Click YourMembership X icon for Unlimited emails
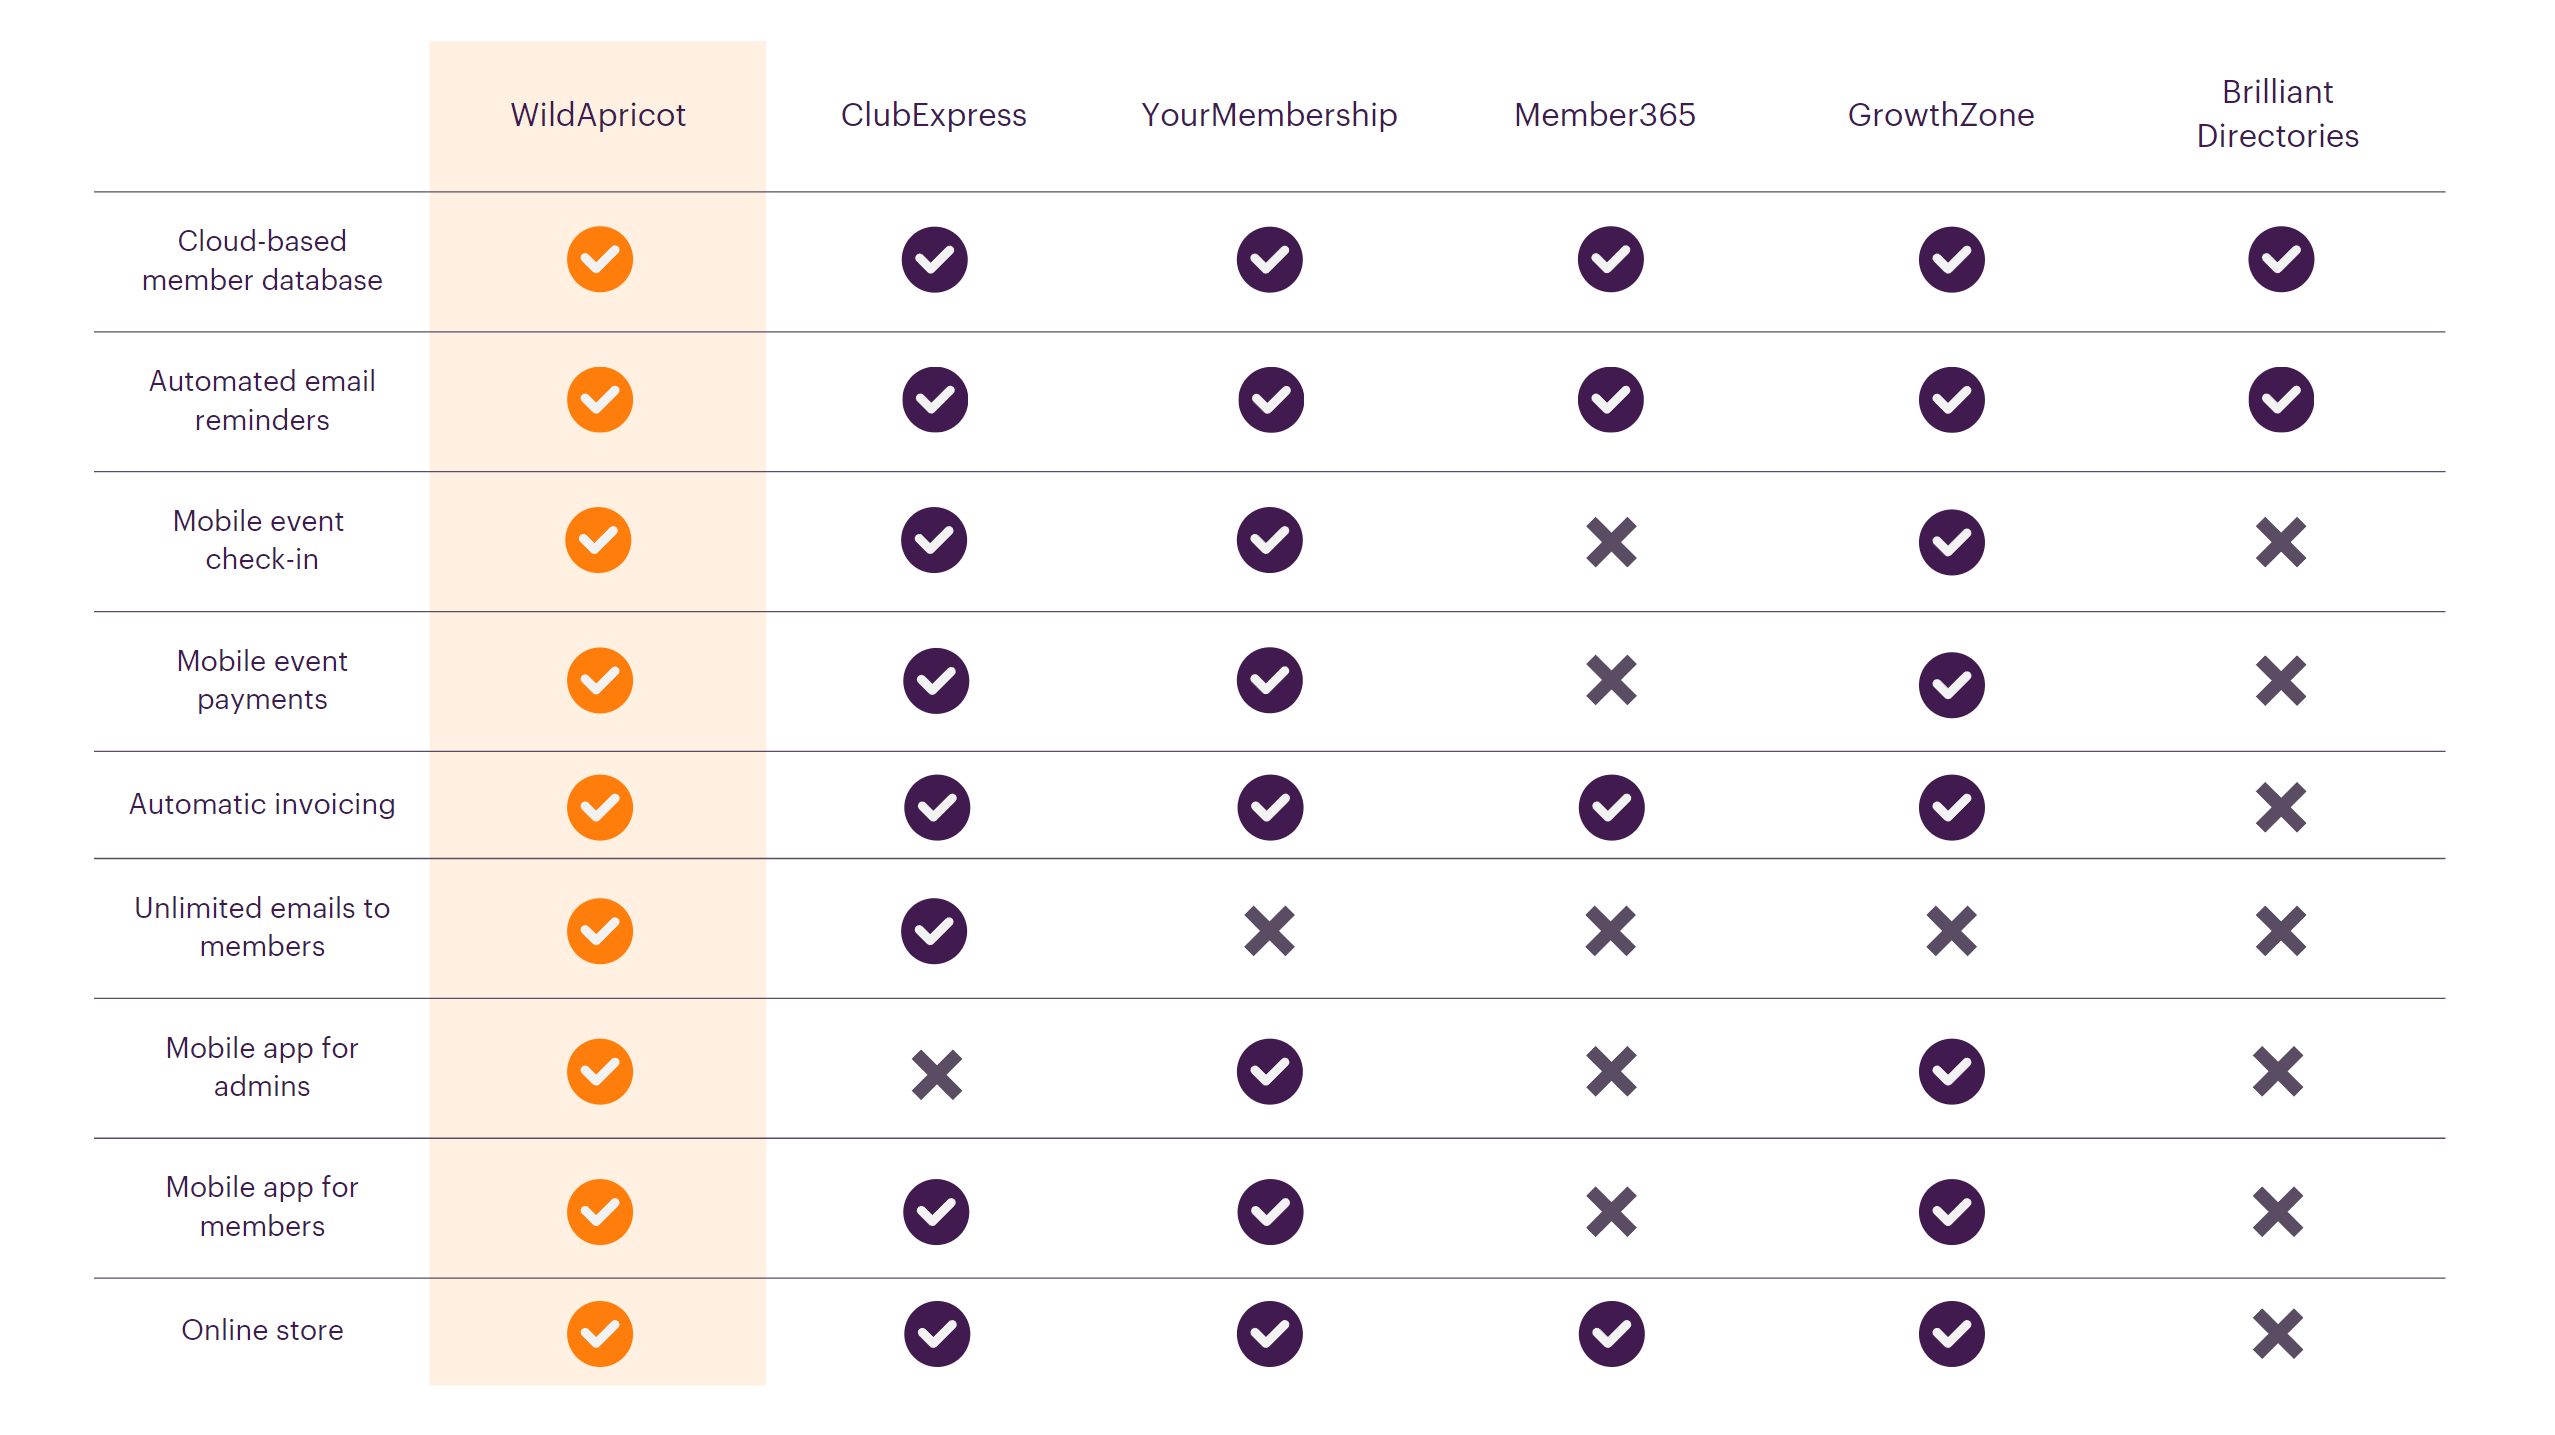Screen dimensions: 2555x1435 tap(1269, 931)
